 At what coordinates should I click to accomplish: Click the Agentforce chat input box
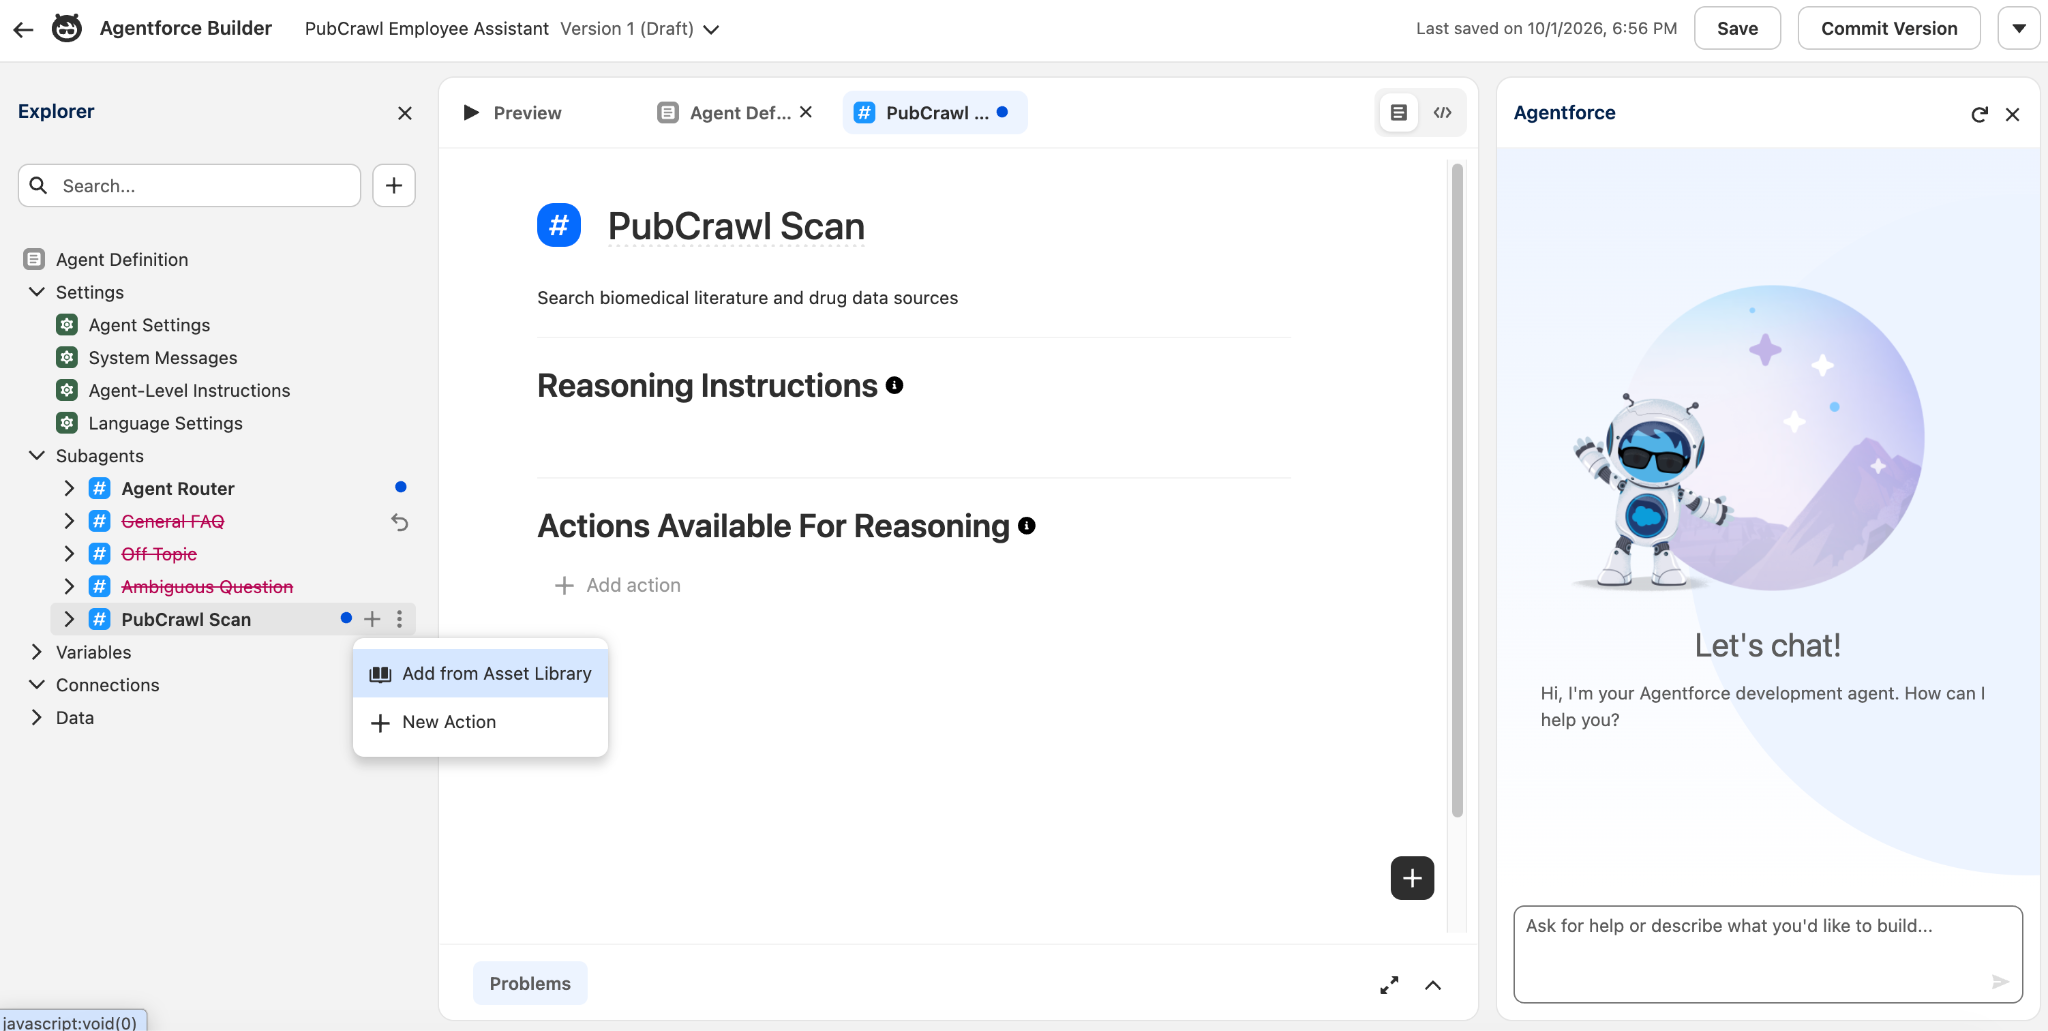[x=1768, y=954]
